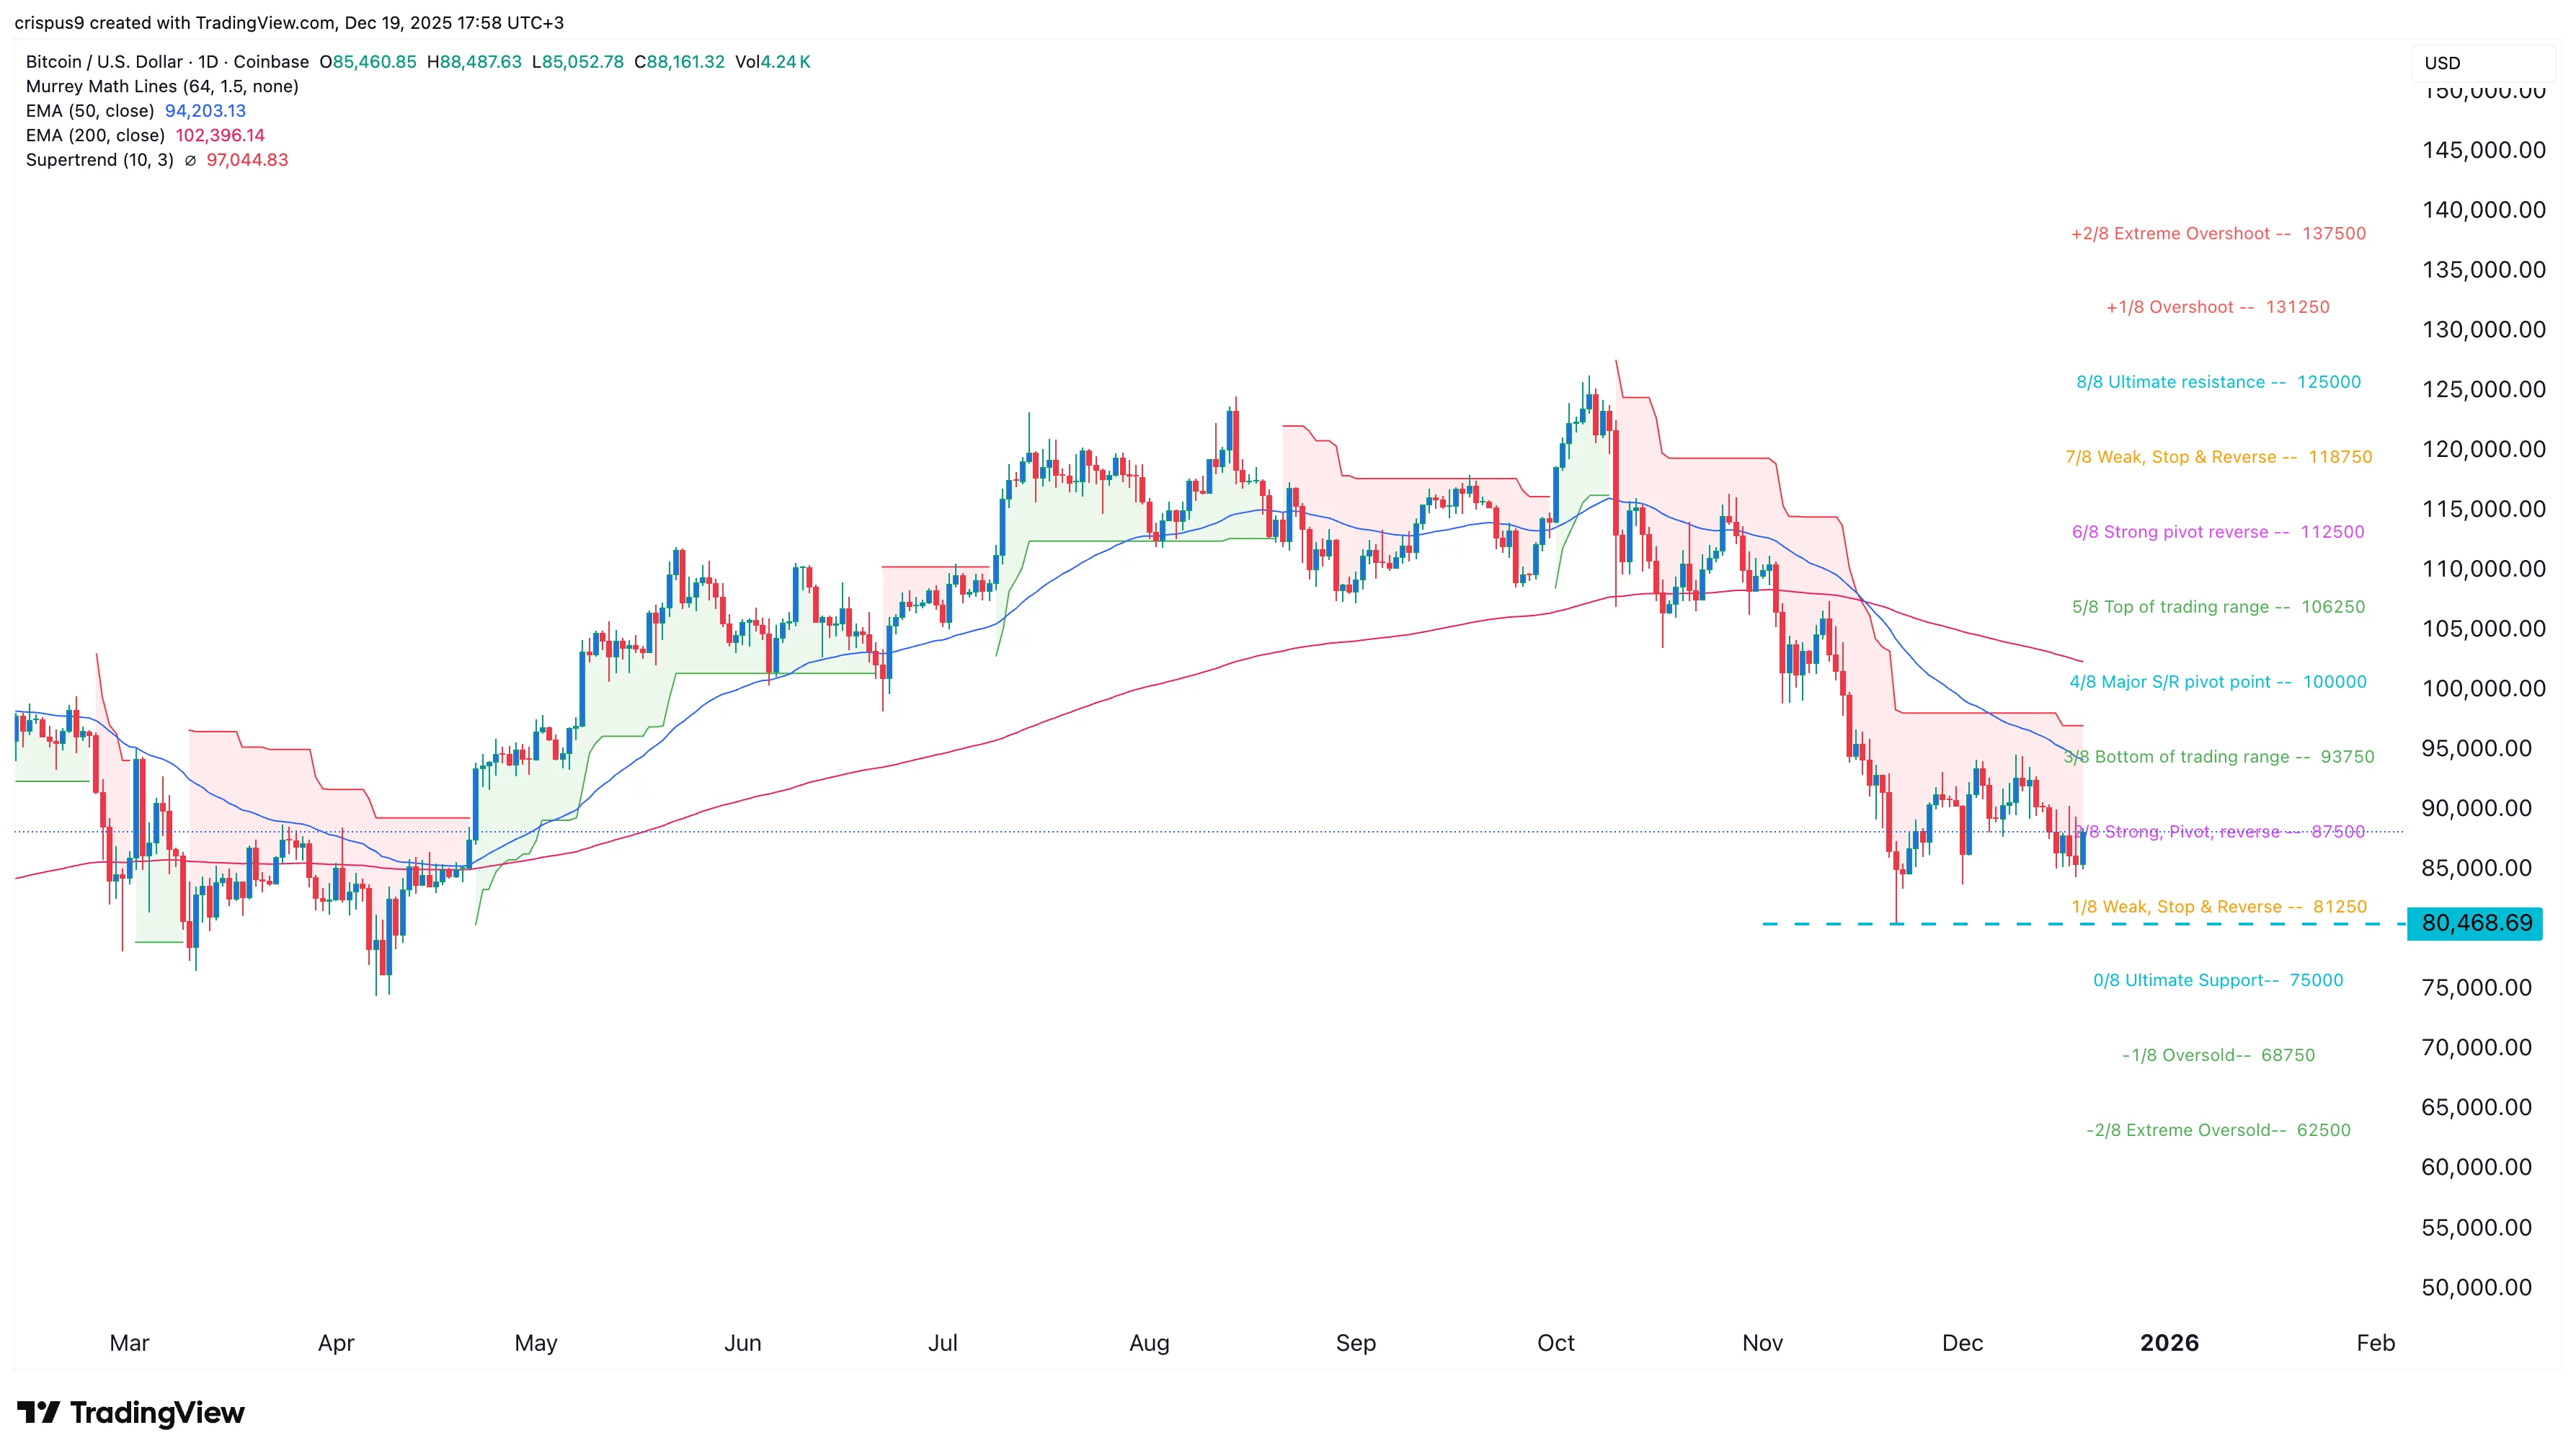Click the TradingView wordmark text
Screen dimensions: 2576x1456
click(x=157, y=1412)
